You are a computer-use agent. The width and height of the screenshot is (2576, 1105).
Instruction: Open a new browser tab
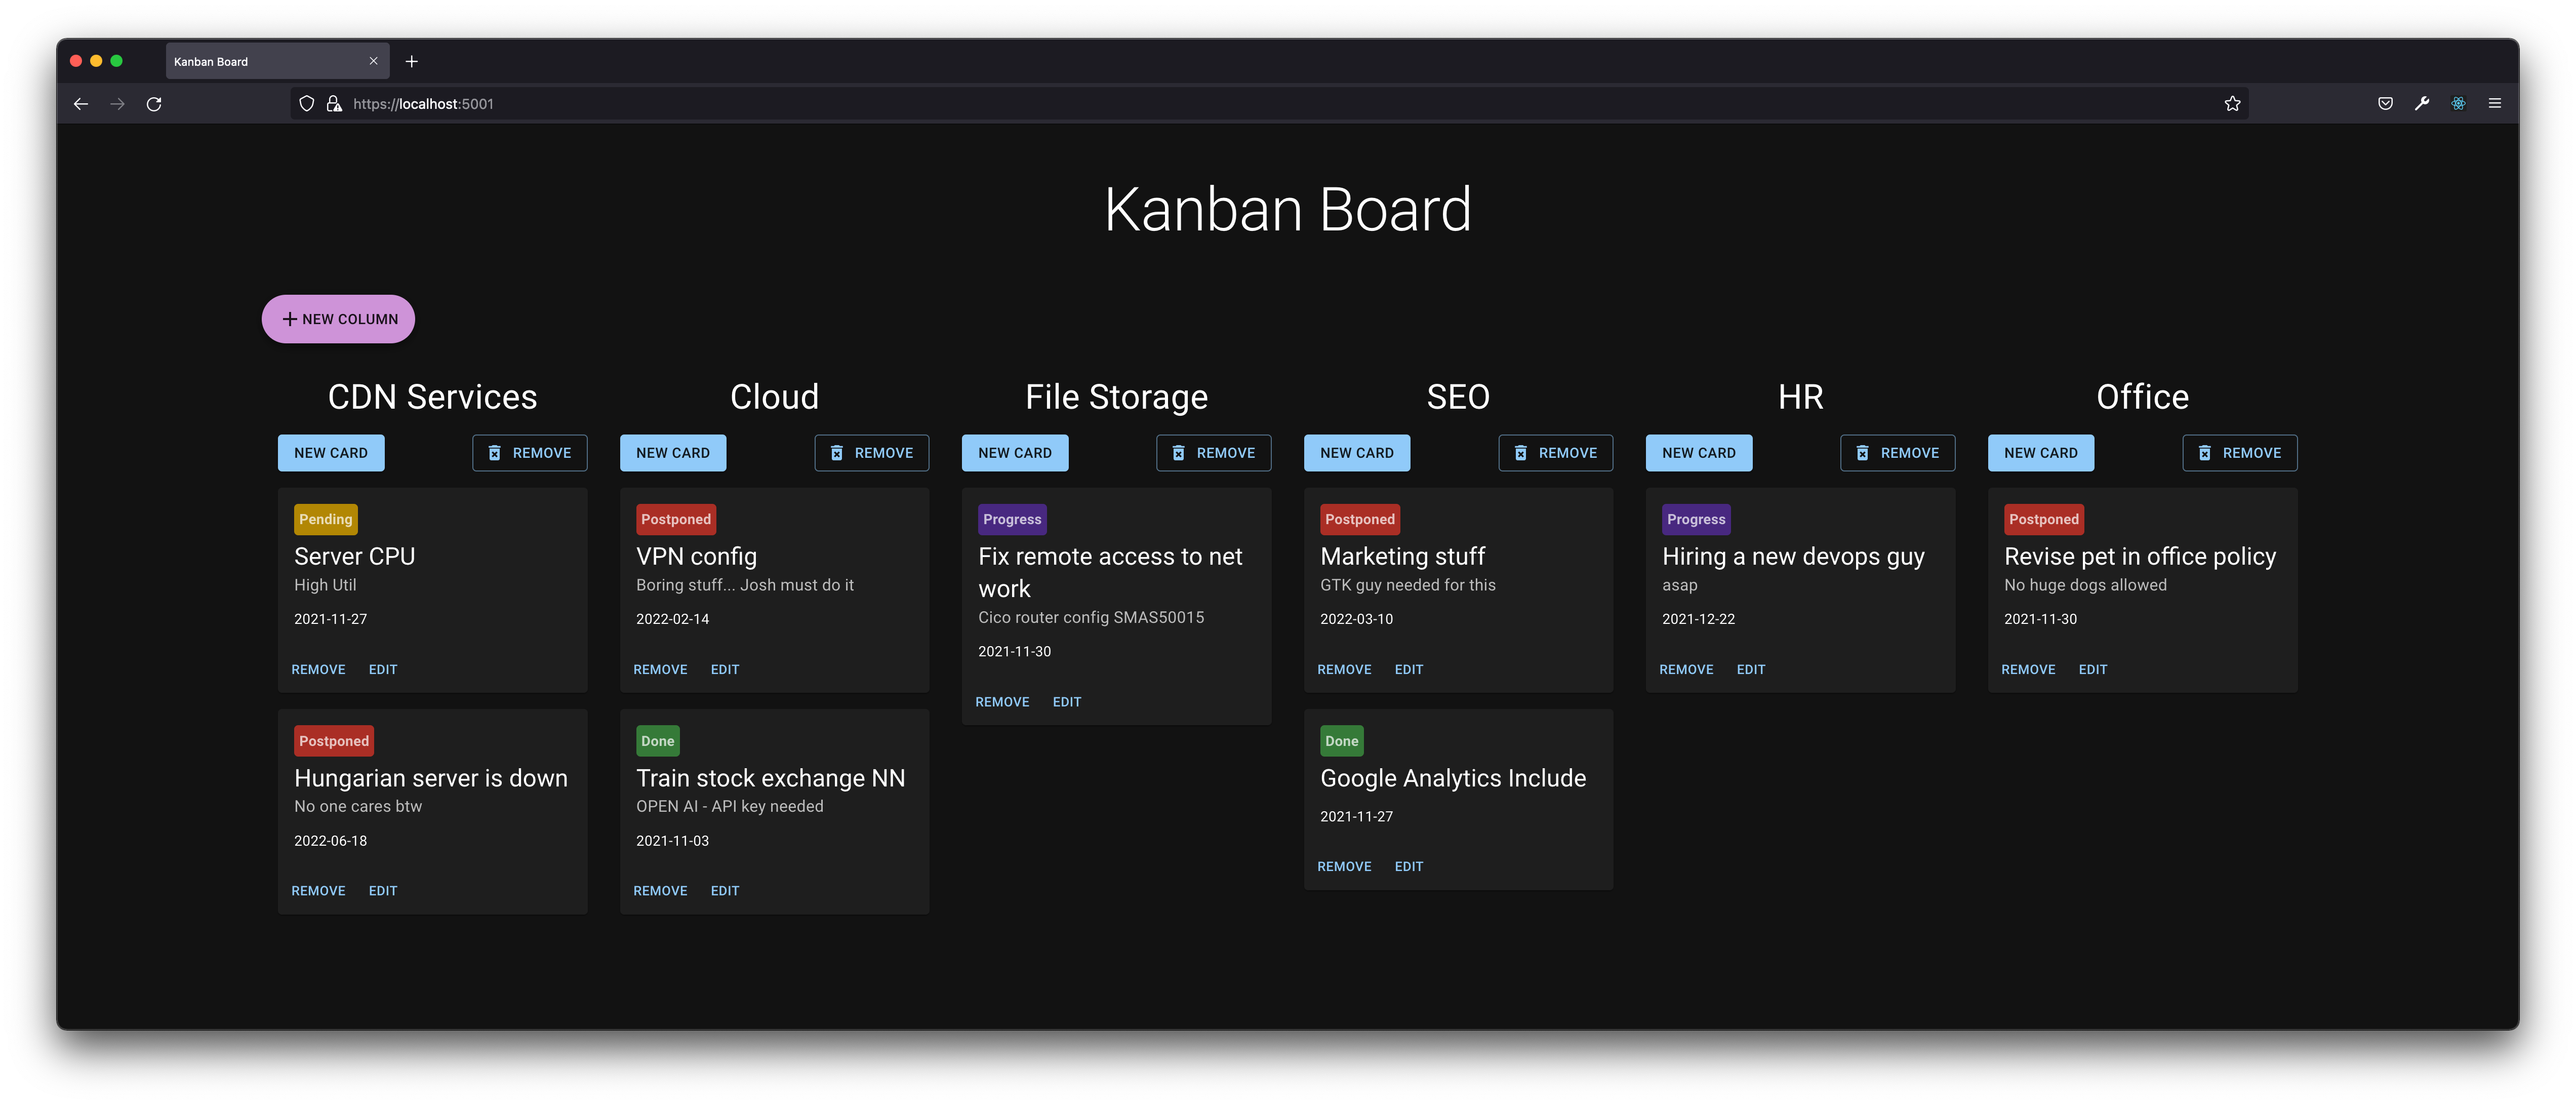[x=411, y=61]
